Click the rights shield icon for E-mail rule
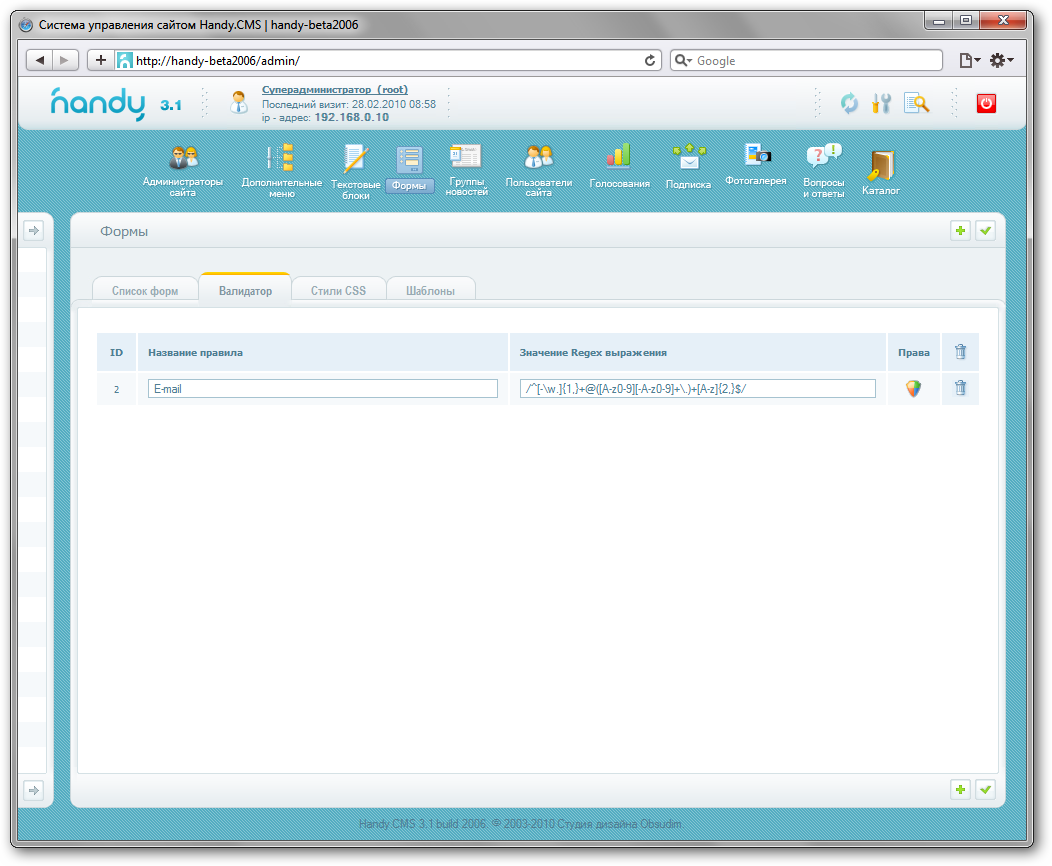Viewport: 1052px width, 866px height. [x=913, y=389]
